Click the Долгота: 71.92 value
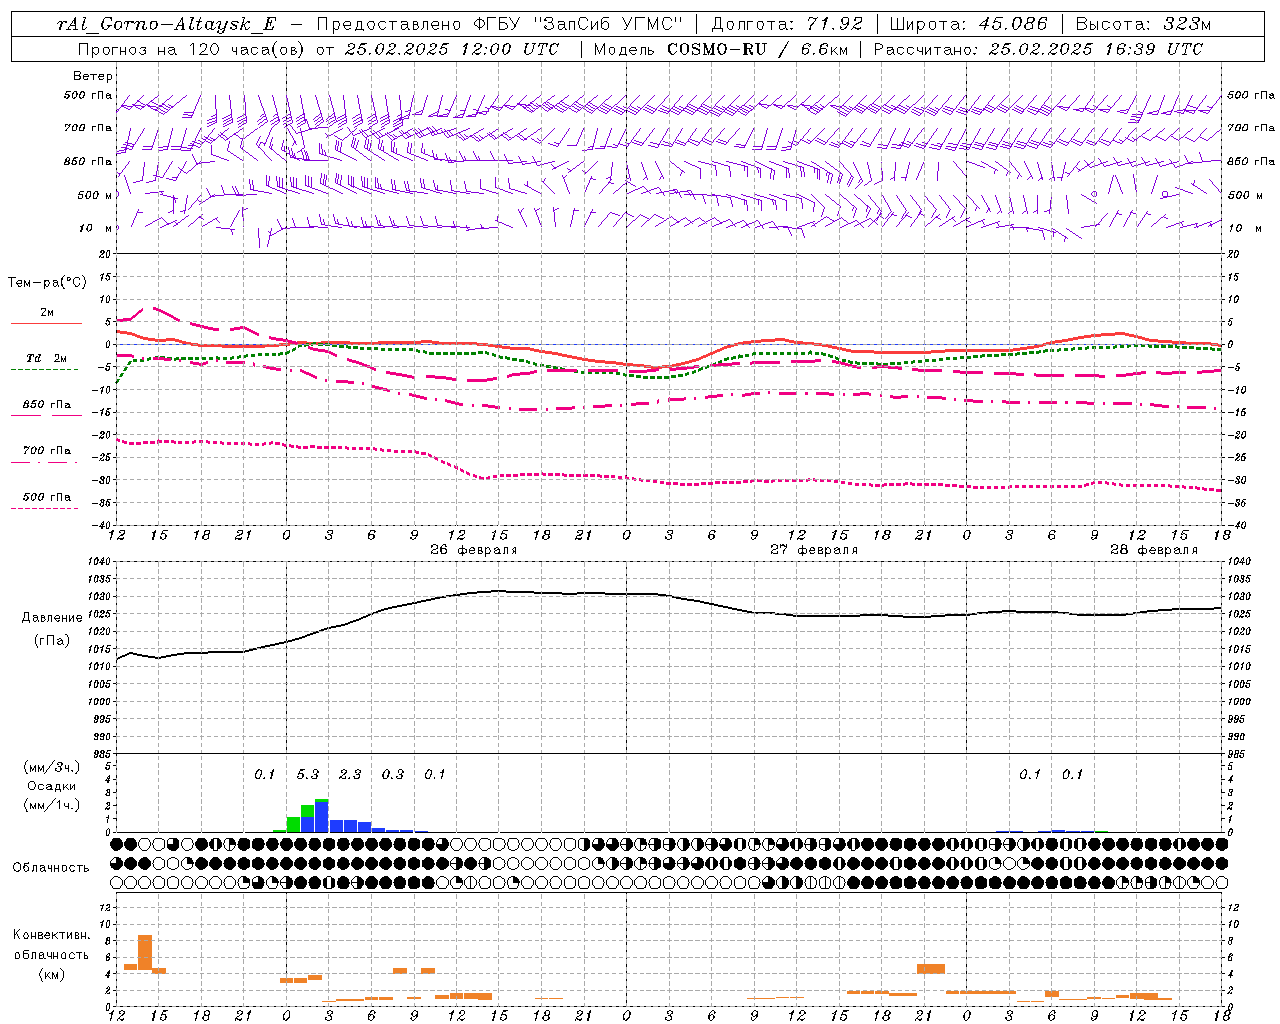Image resolution: width=1280 pixels, height=1024 pixels. (x=787, y=24)
